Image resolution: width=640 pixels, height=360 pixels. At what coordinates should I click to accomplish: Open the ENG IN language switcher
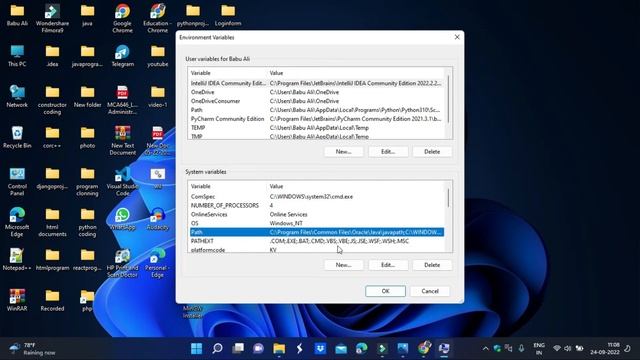[539, 349]
